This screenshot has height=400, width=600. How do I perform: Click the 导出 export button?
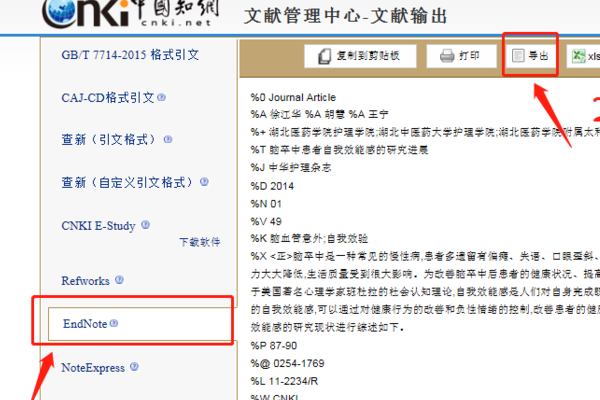pos(530,56)
